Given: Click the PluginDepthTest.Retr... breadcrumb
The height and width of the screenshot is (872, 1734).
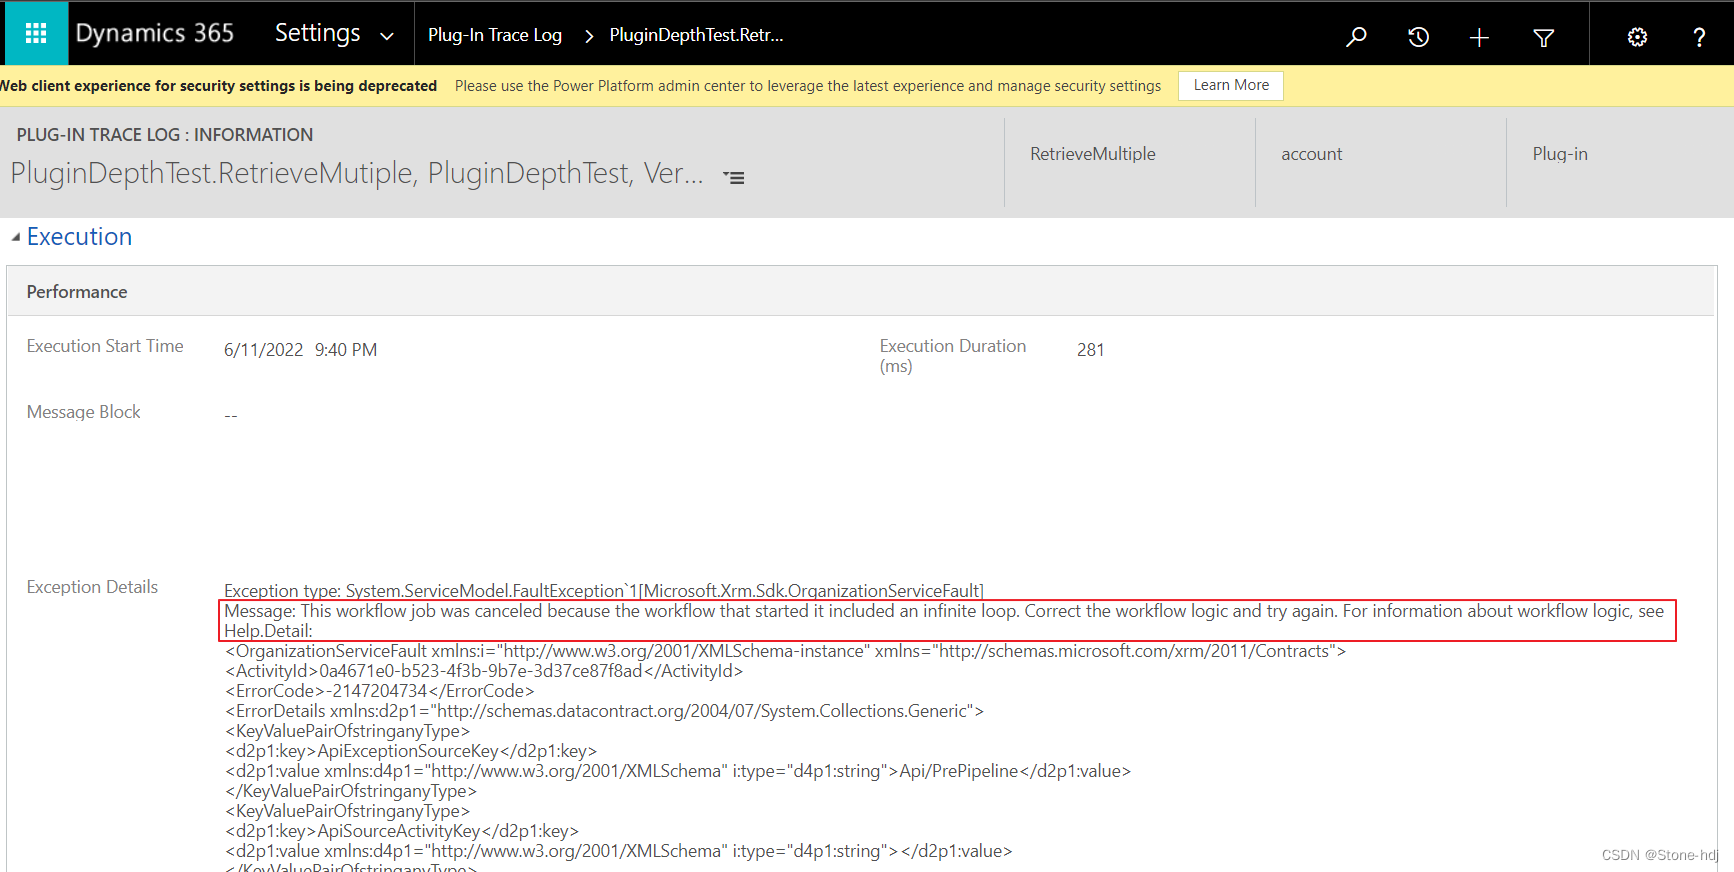Looking at the screenshot, I should coord(696,35).
